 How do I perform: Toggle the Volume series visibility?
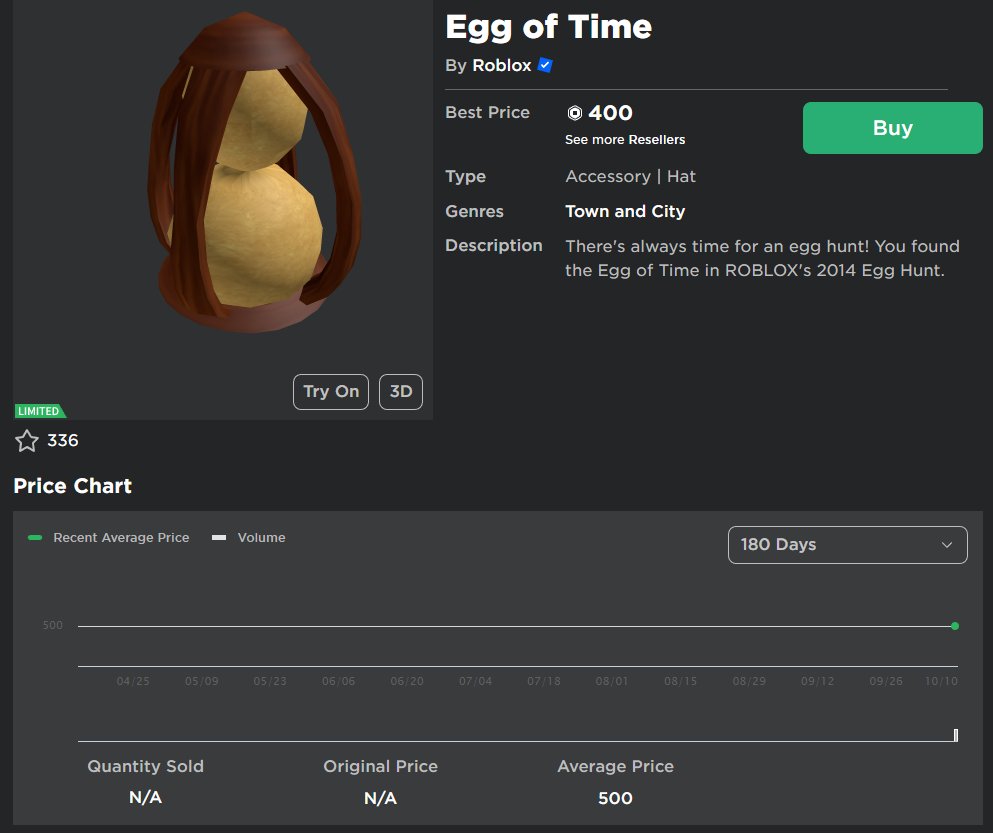pos(247,537)
